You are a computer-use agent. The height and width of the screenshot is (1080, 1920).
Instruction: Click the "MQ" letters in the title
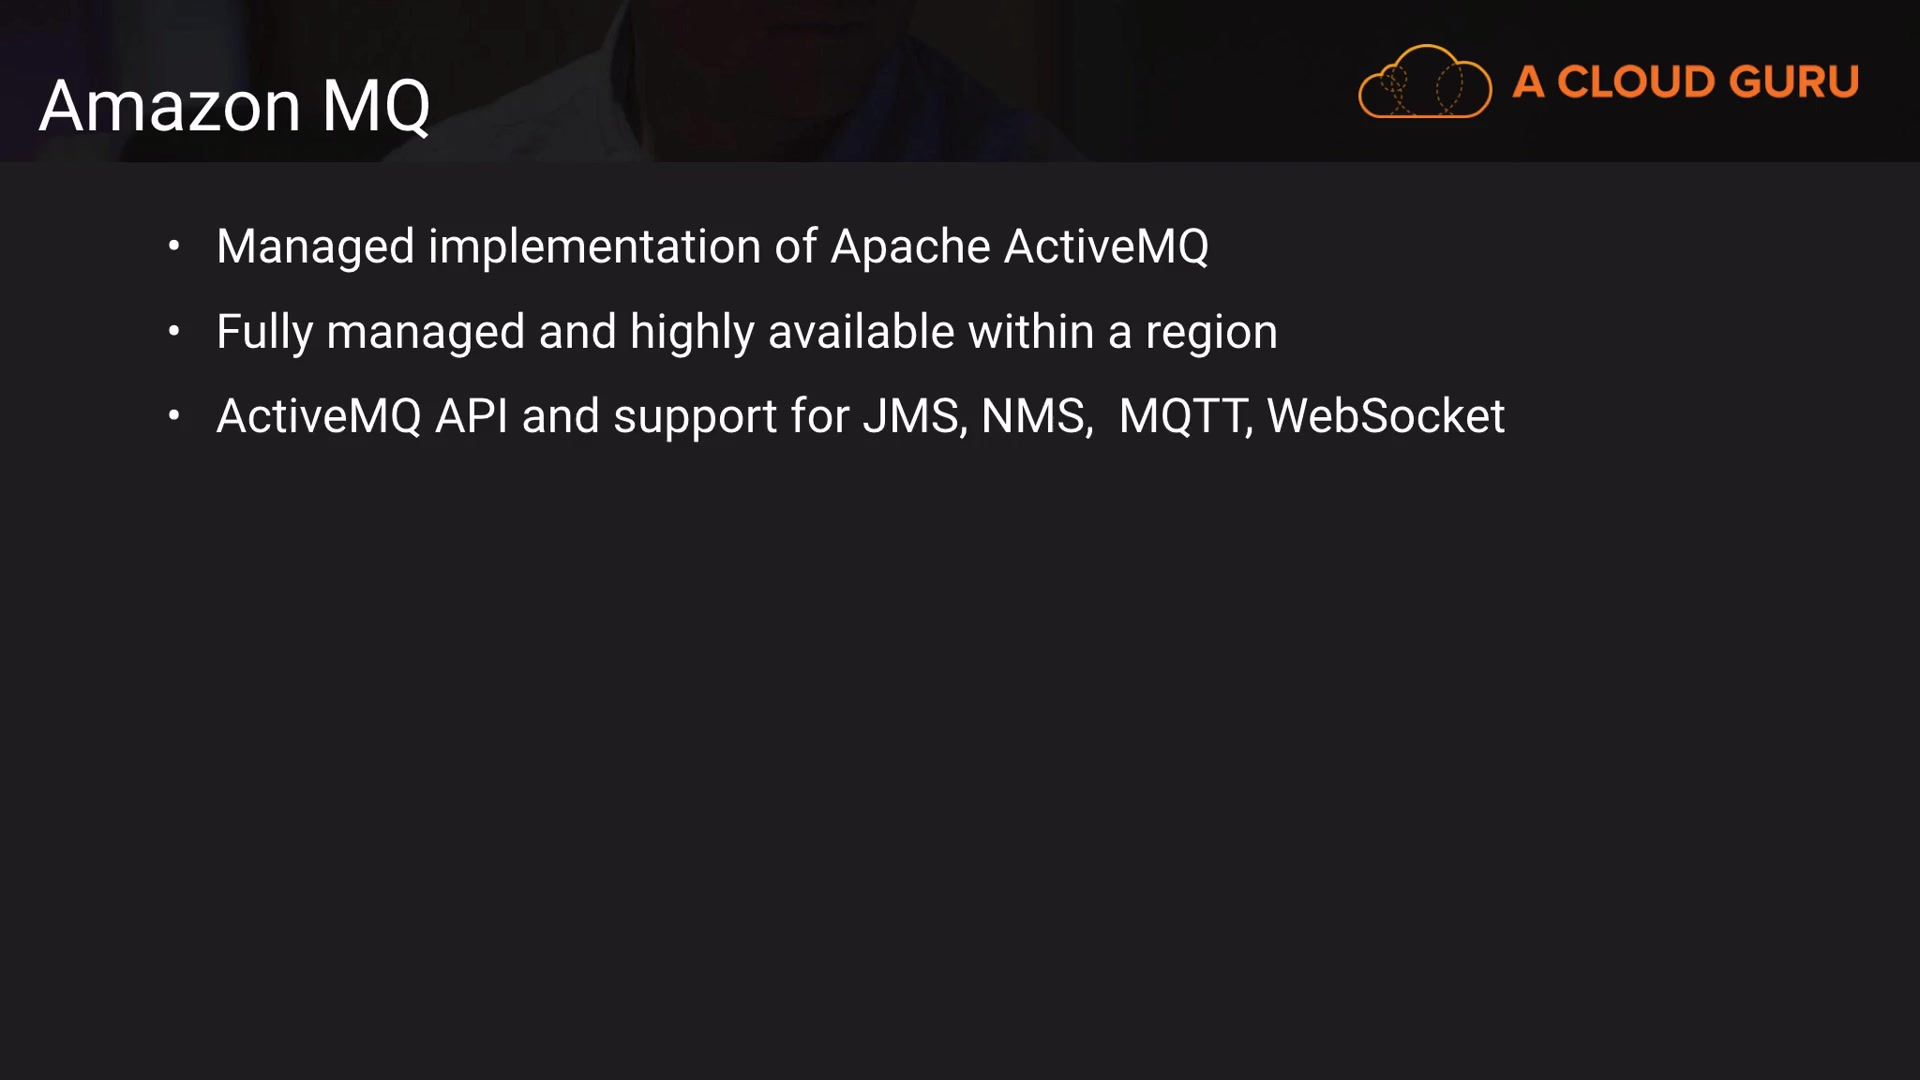point(376,106)
